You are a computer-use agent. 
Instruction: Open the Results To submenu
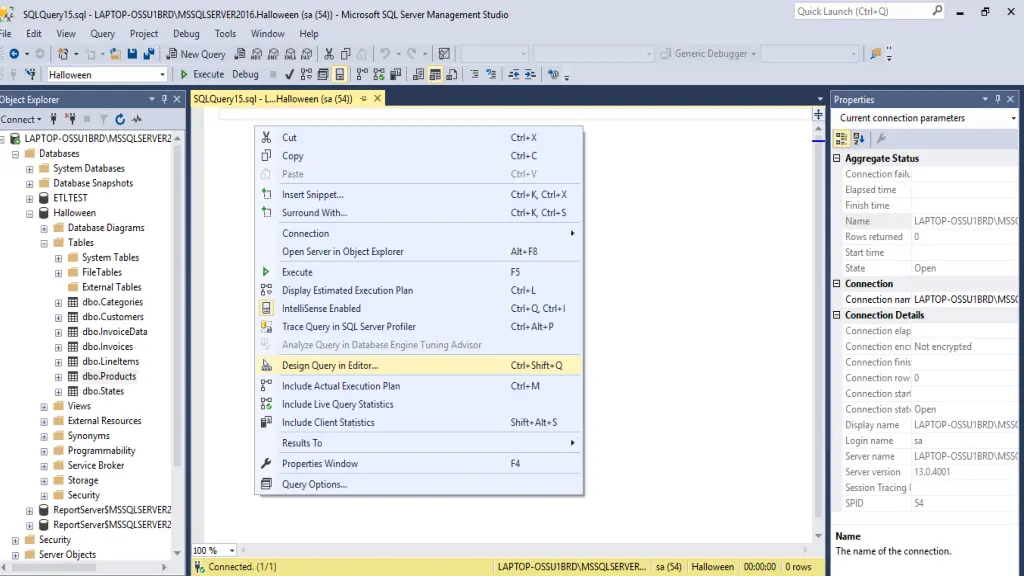419,443
